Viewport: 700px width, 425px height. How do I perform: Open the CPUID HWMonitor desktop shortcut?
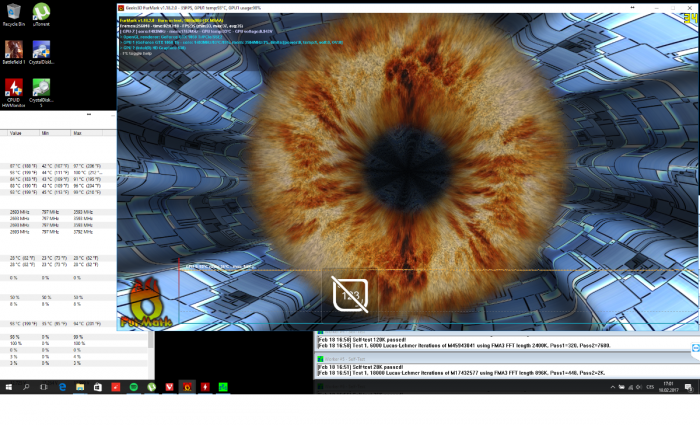coord(13,88)
